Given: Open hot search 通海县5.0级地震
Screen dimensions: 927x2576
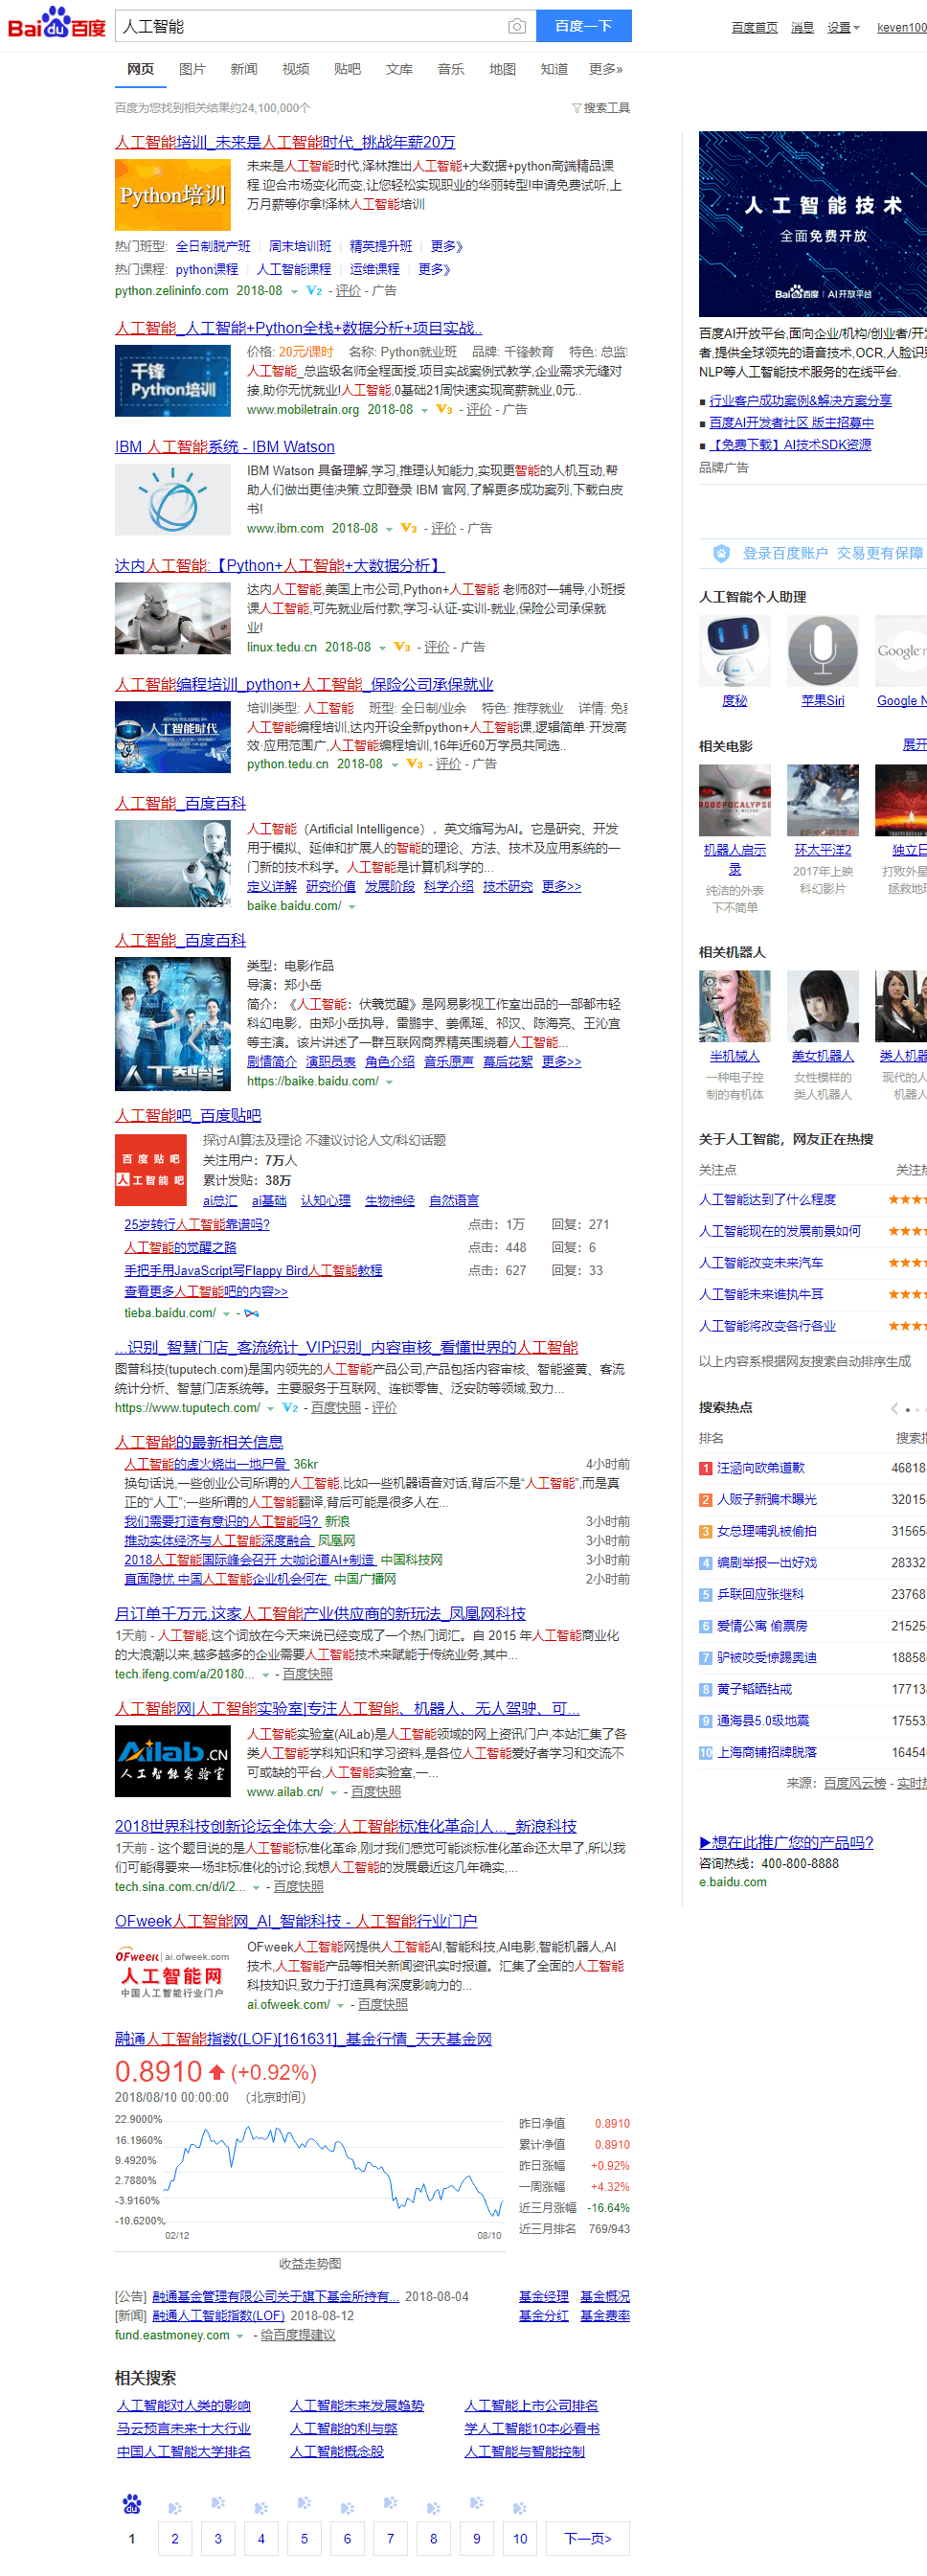Looking at the screenshot, I should [x=763, y=1721].
